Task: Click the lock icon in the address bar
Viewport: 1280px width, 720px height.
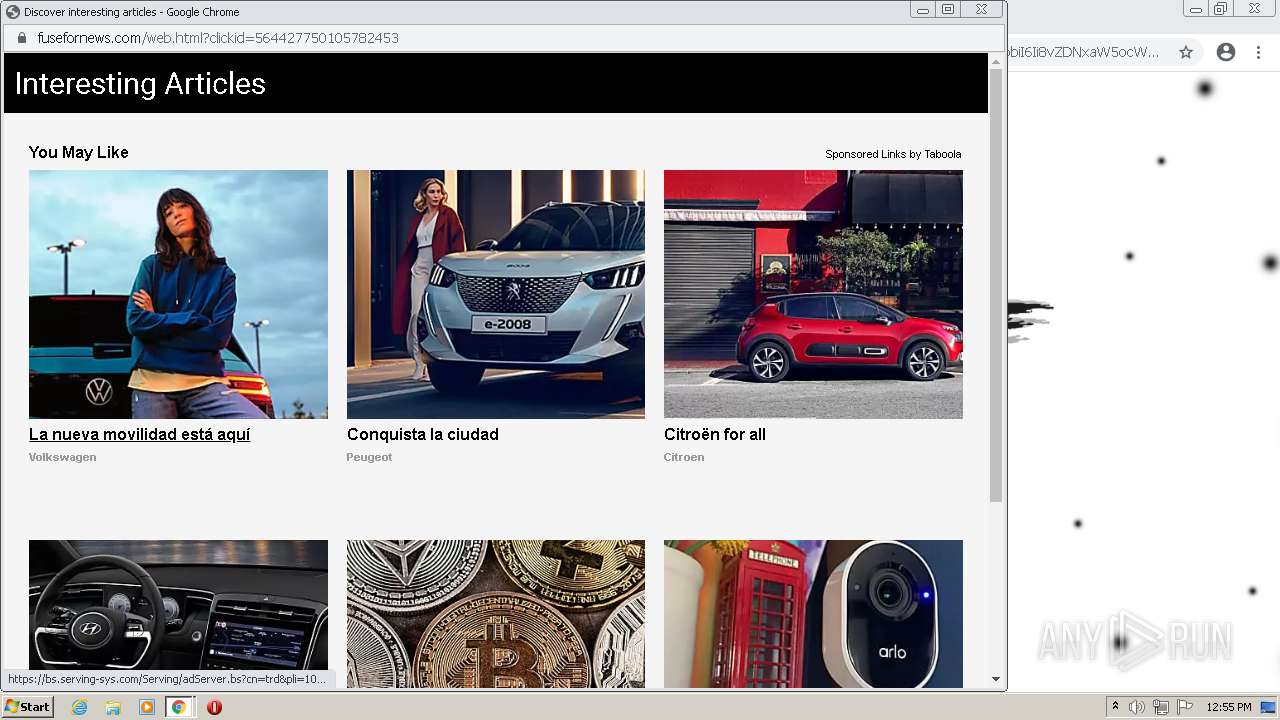Action: pos(21,38)
